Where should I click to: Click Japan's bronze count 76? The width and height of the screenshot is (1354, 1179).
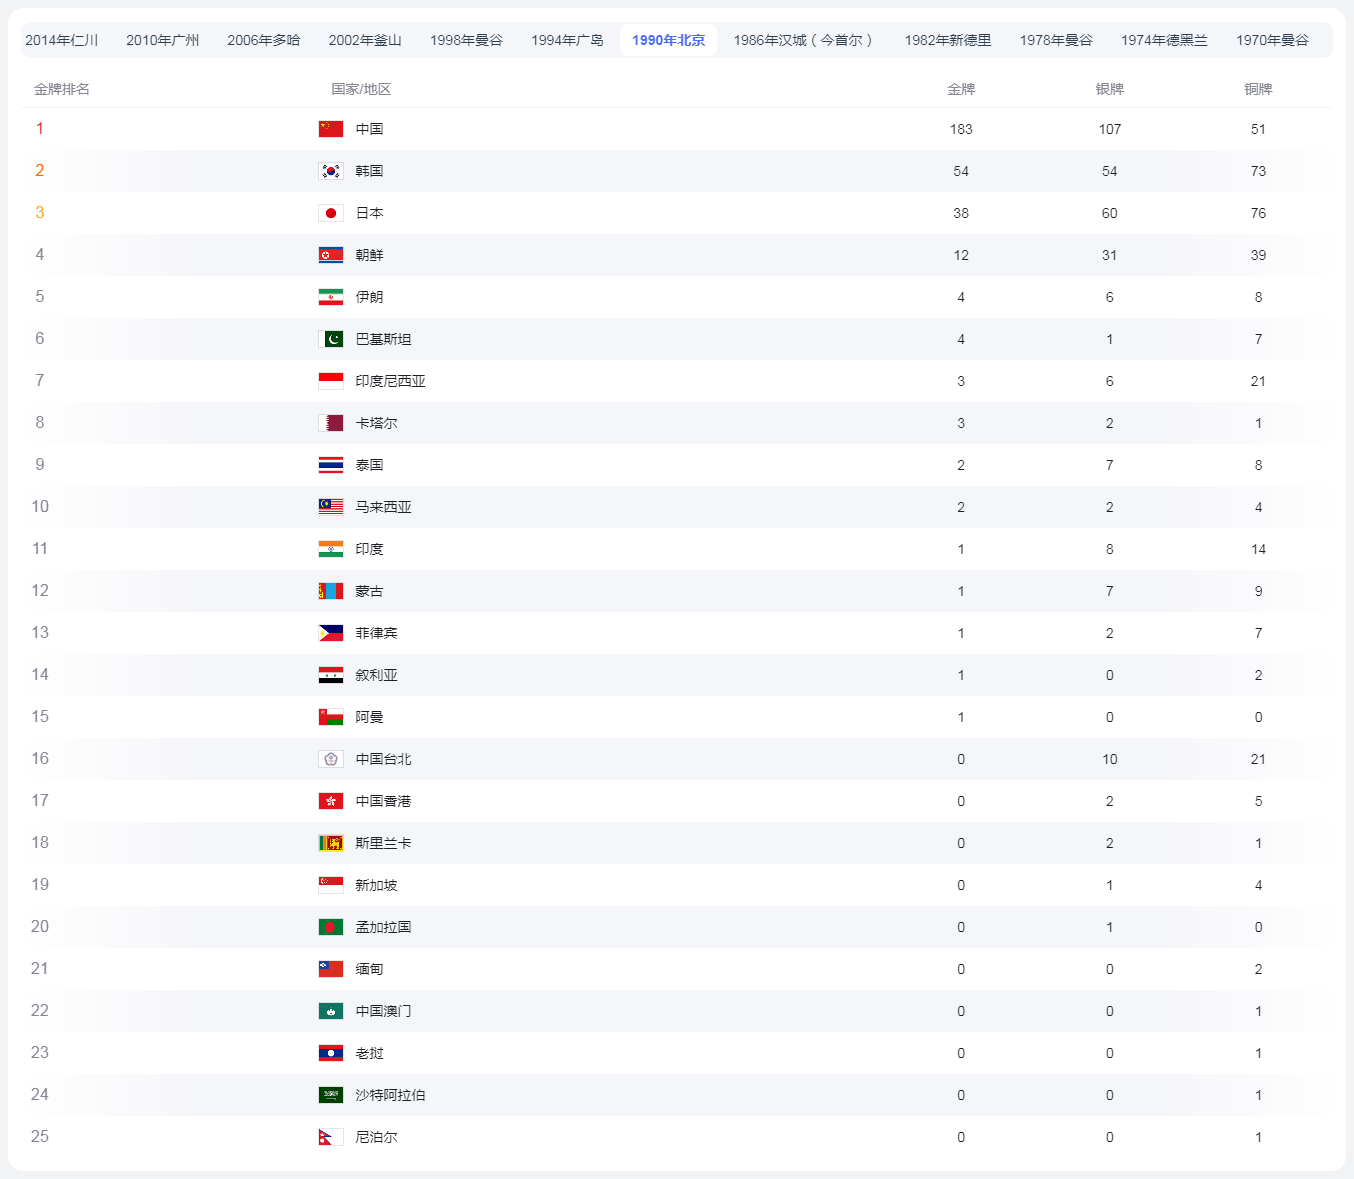pyautogui.click(x=1258, y=213)
